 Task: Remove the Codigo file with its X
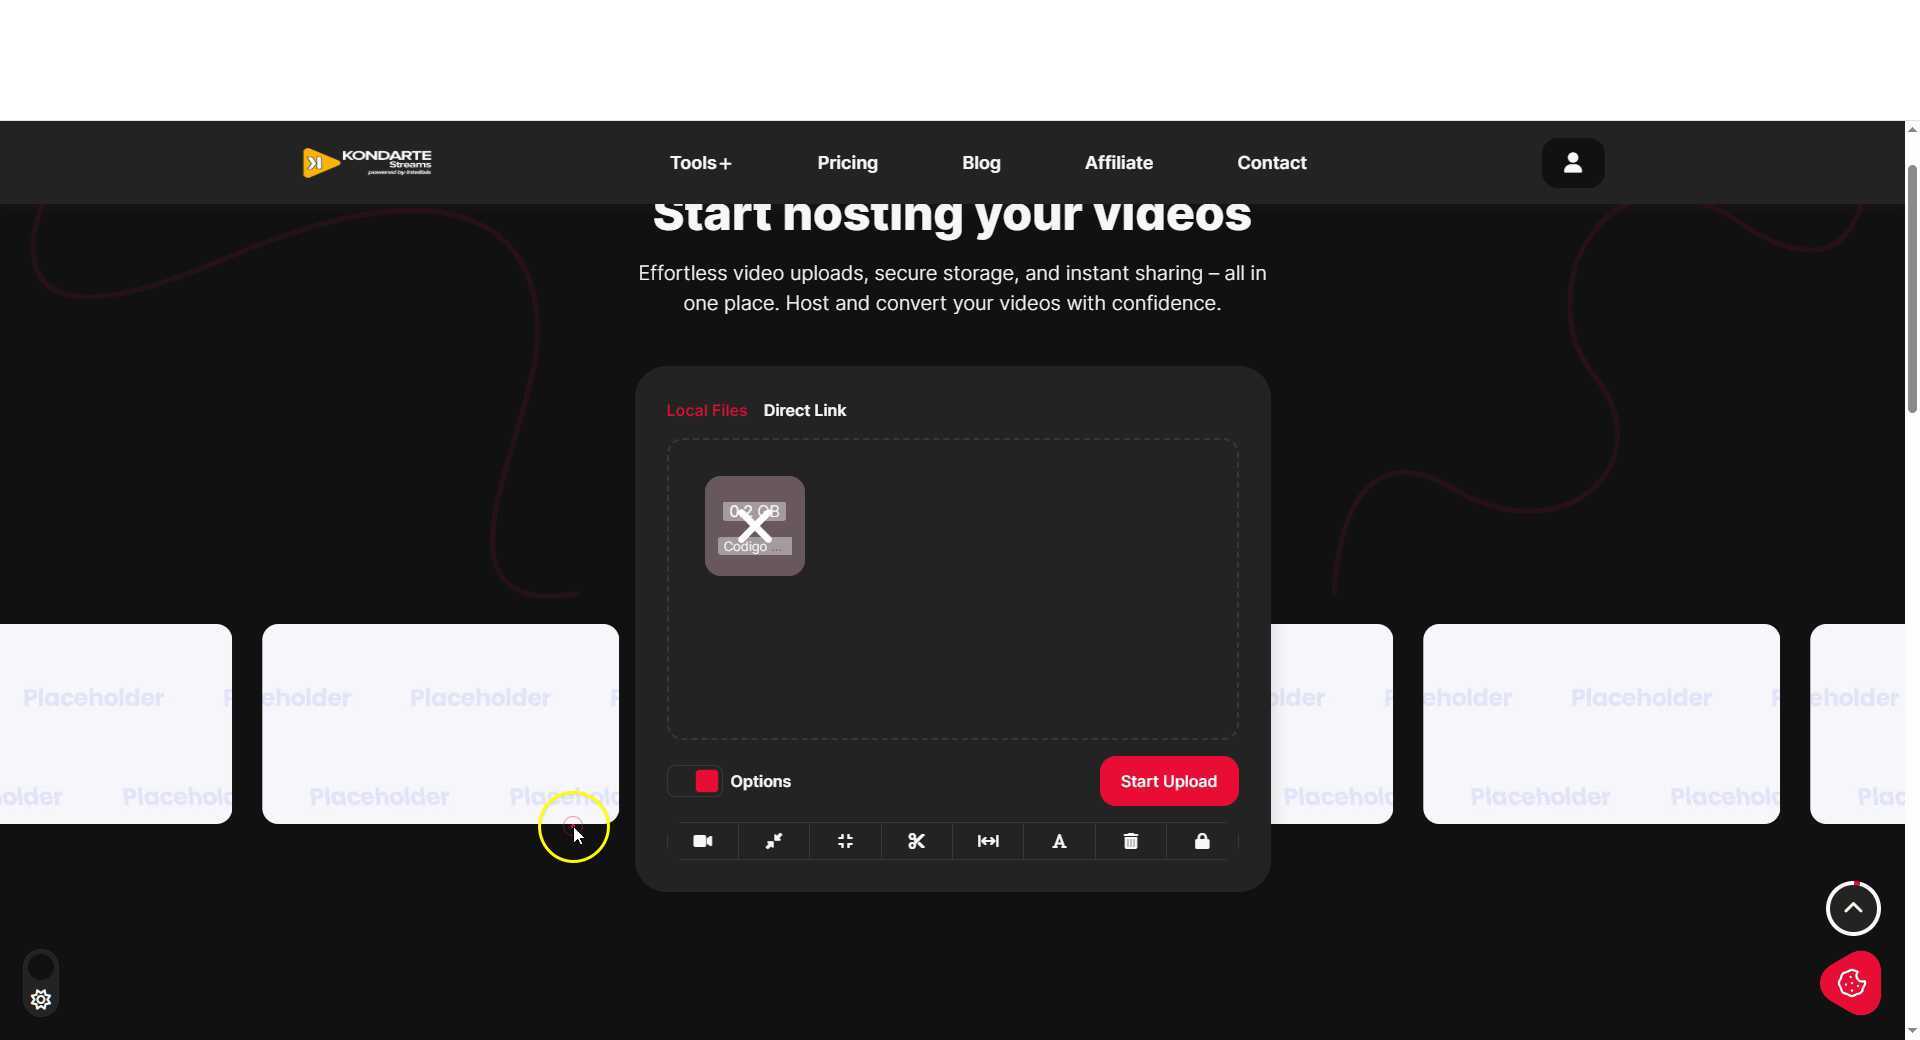tap(755, 525)
